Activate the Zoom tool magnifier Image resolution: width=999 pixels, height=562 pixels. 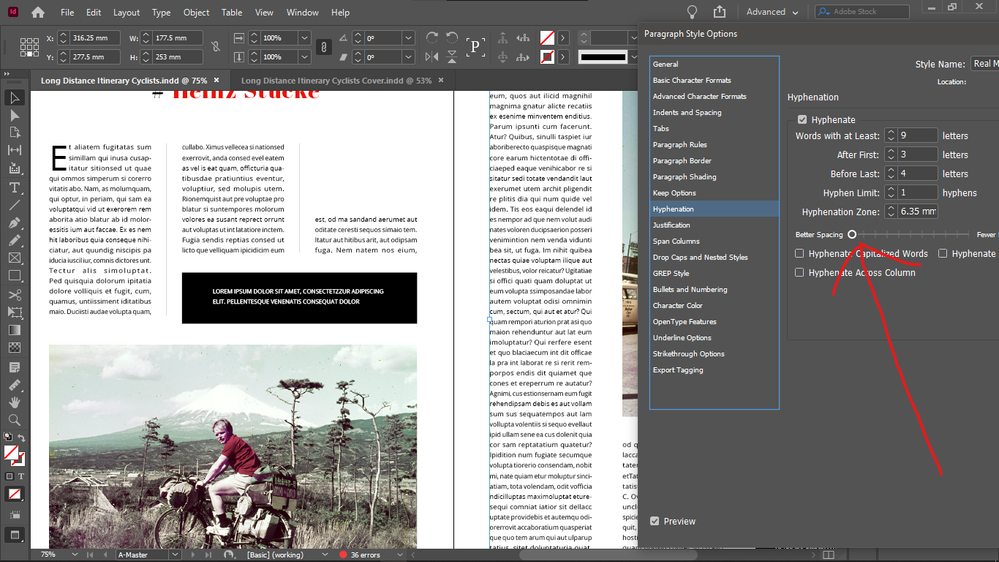pyautogui.click(x=14, y=420)
